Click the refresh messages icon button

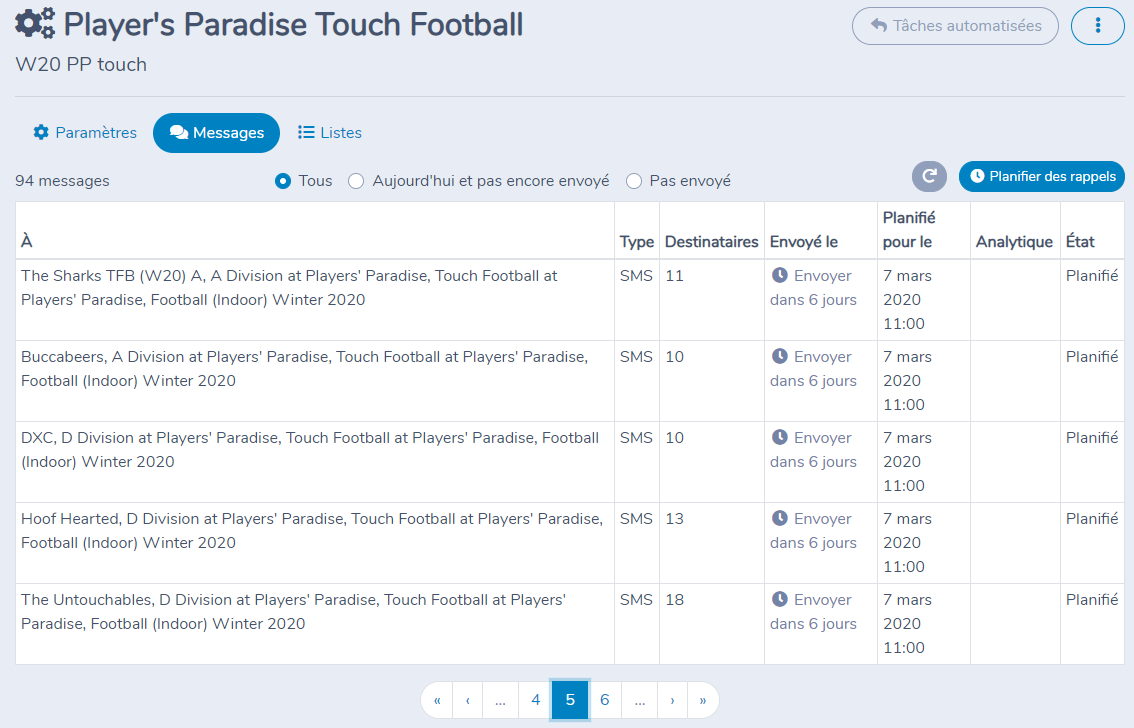point(929,176)
